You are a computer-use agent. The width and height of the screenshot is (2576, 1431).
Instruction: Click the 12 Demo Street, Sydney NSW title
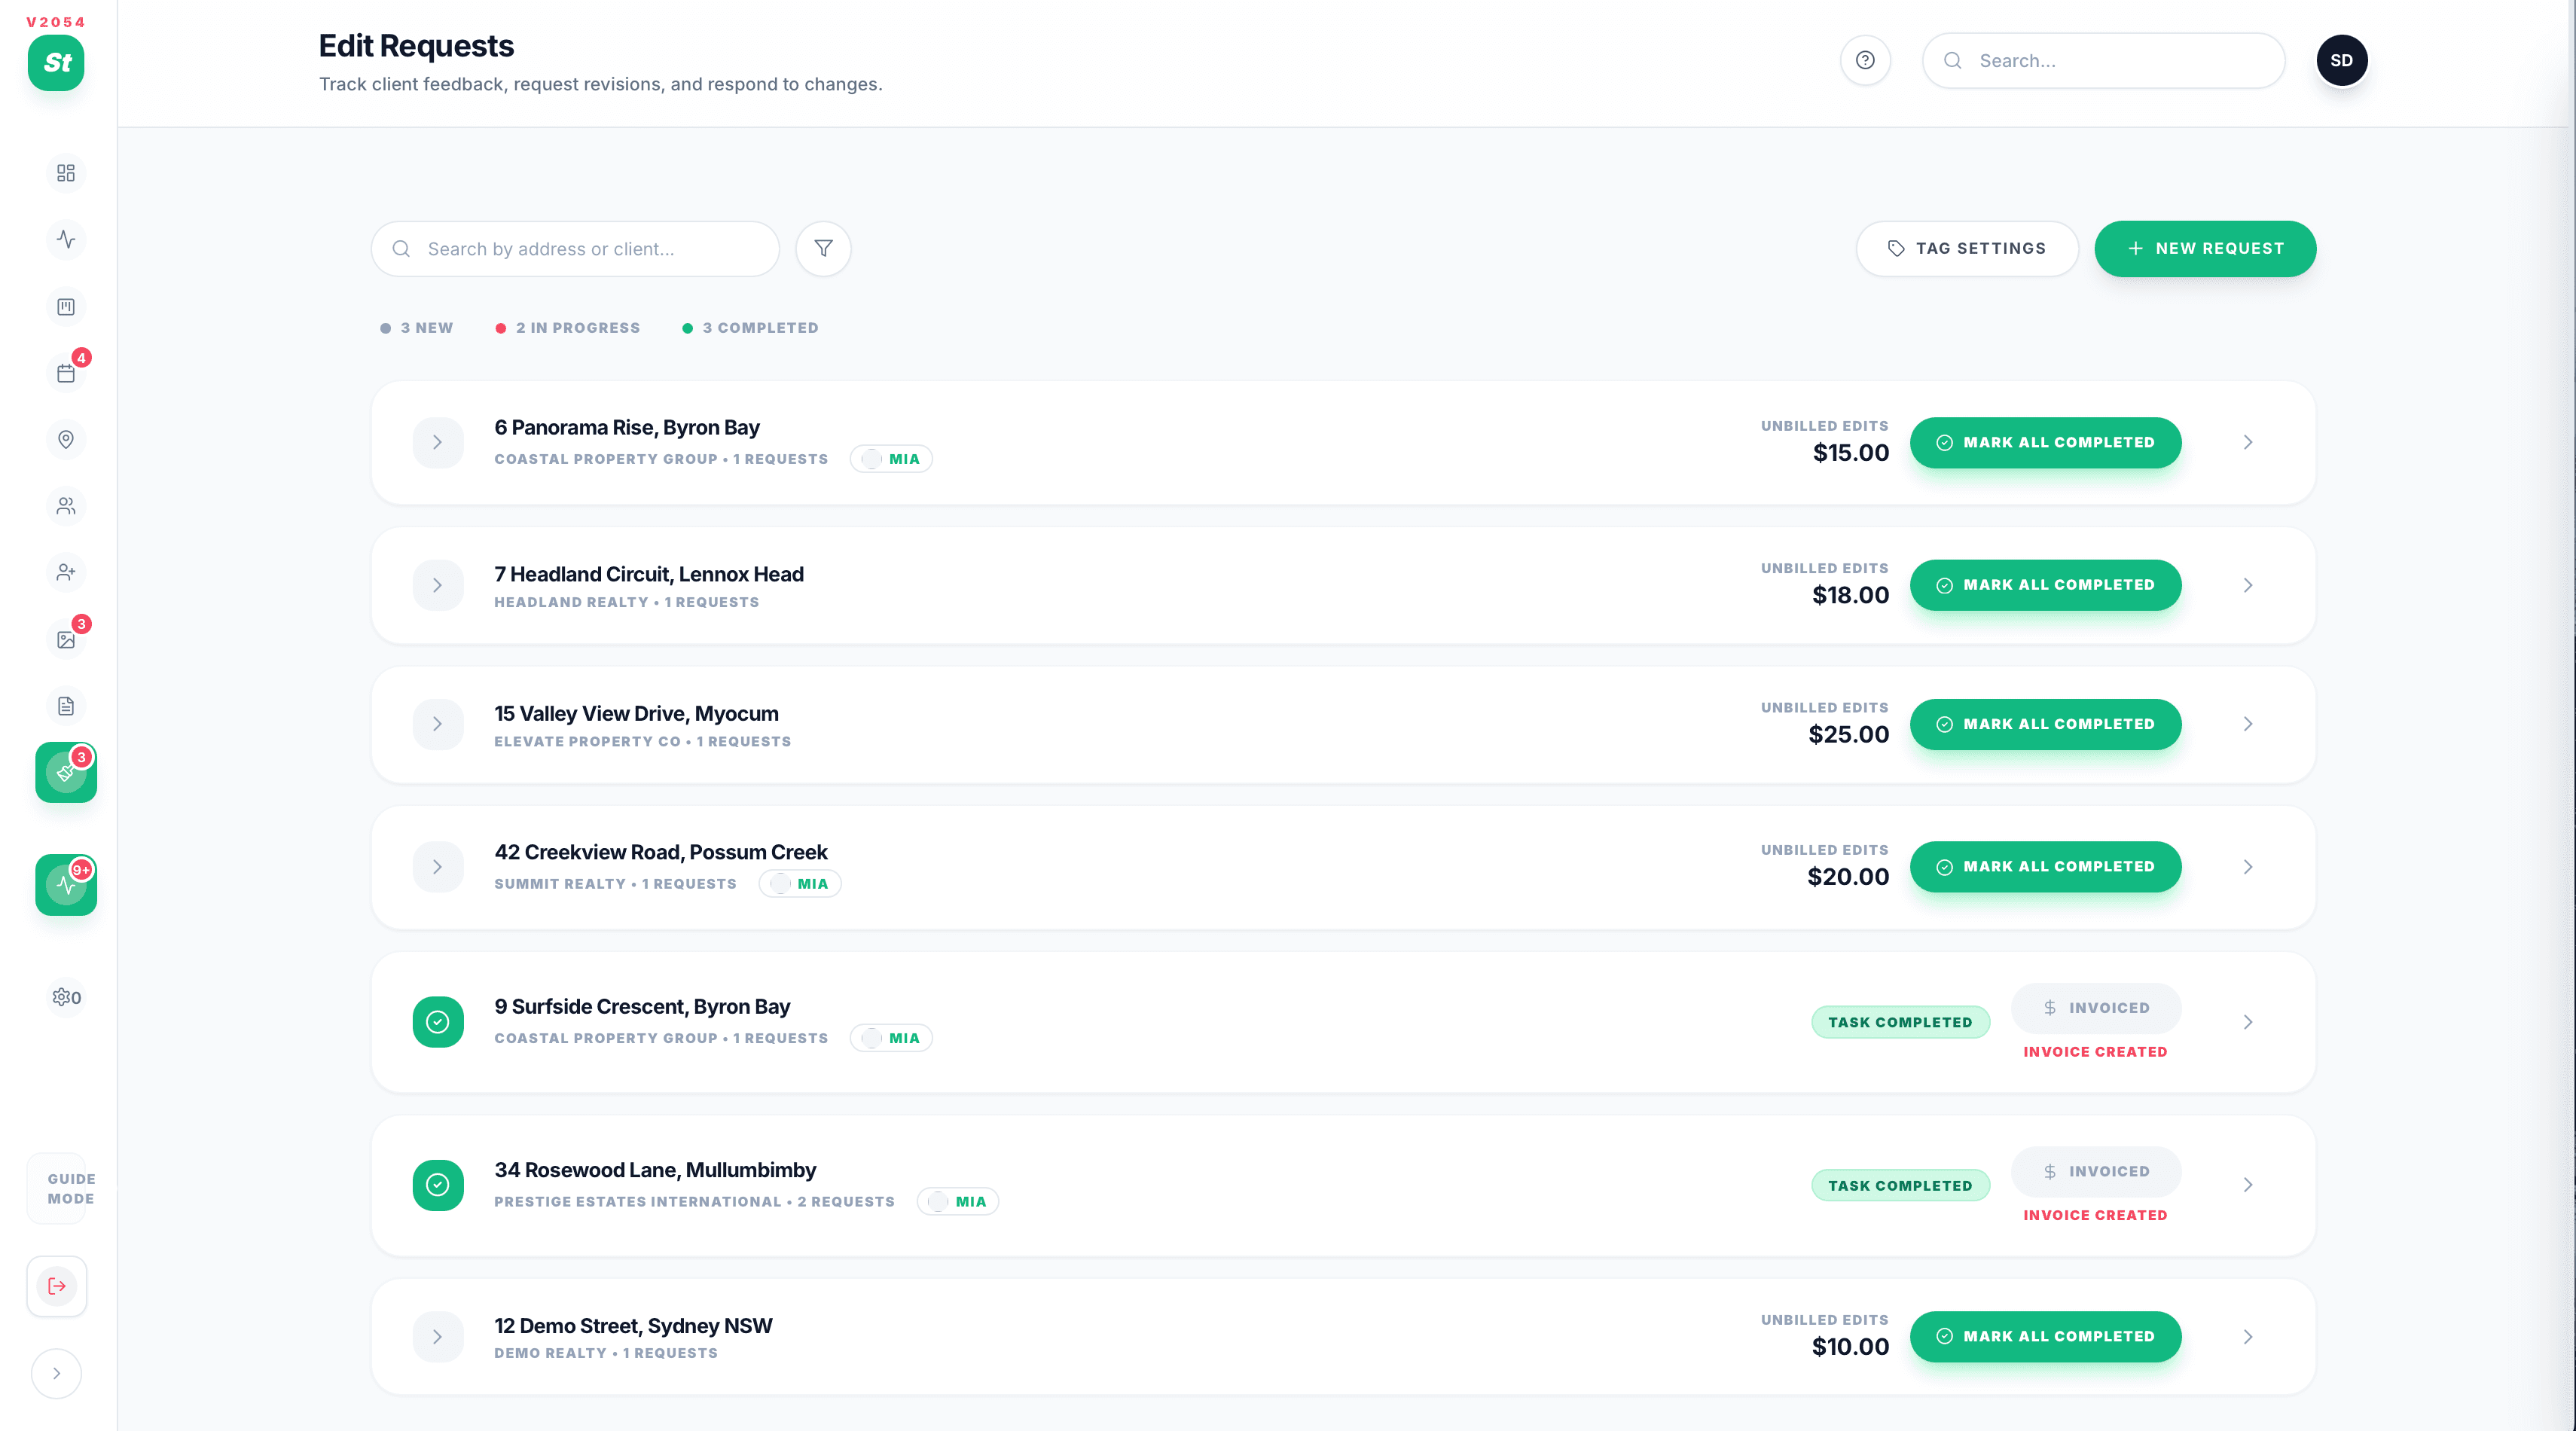pyautogui.click(x=633, y=1326)
